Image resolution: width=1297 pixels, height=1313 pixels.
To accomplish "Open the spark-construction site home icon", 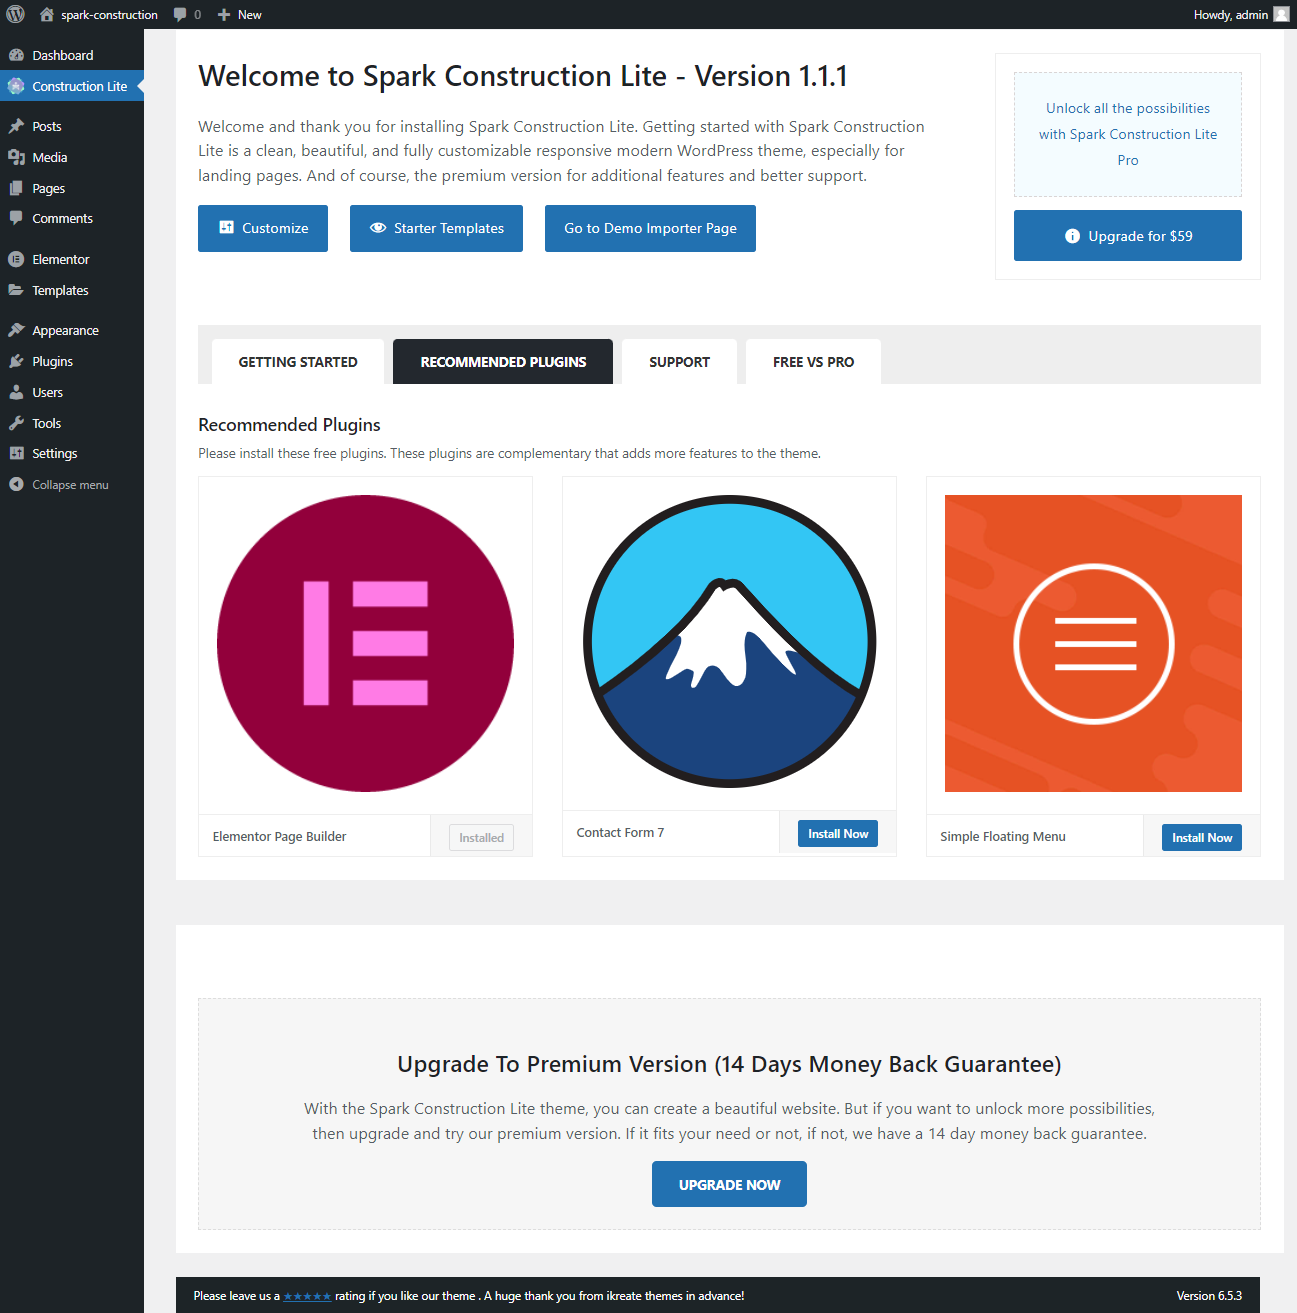I will click(46, 14).
